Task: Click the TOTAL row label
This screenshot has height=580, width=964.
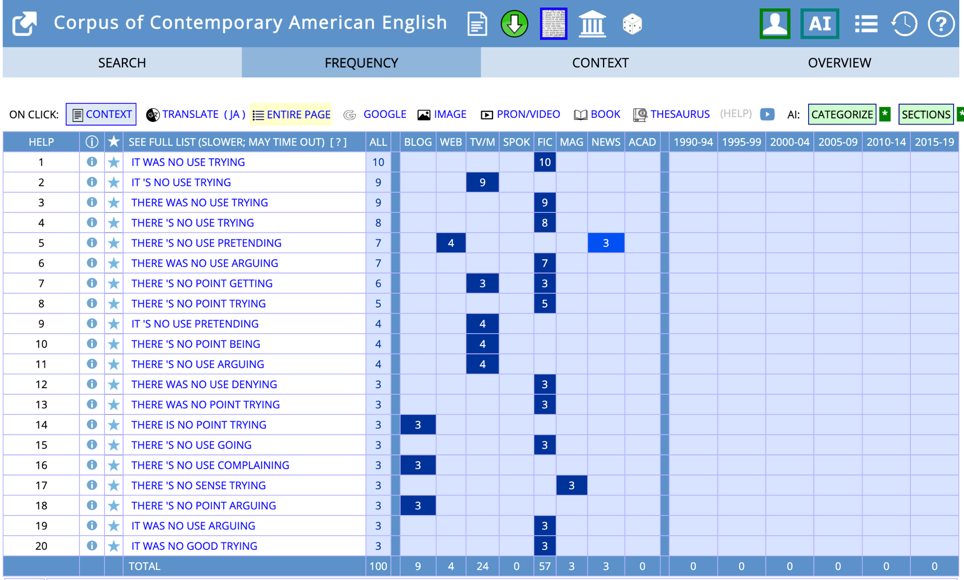Action: 144,566
